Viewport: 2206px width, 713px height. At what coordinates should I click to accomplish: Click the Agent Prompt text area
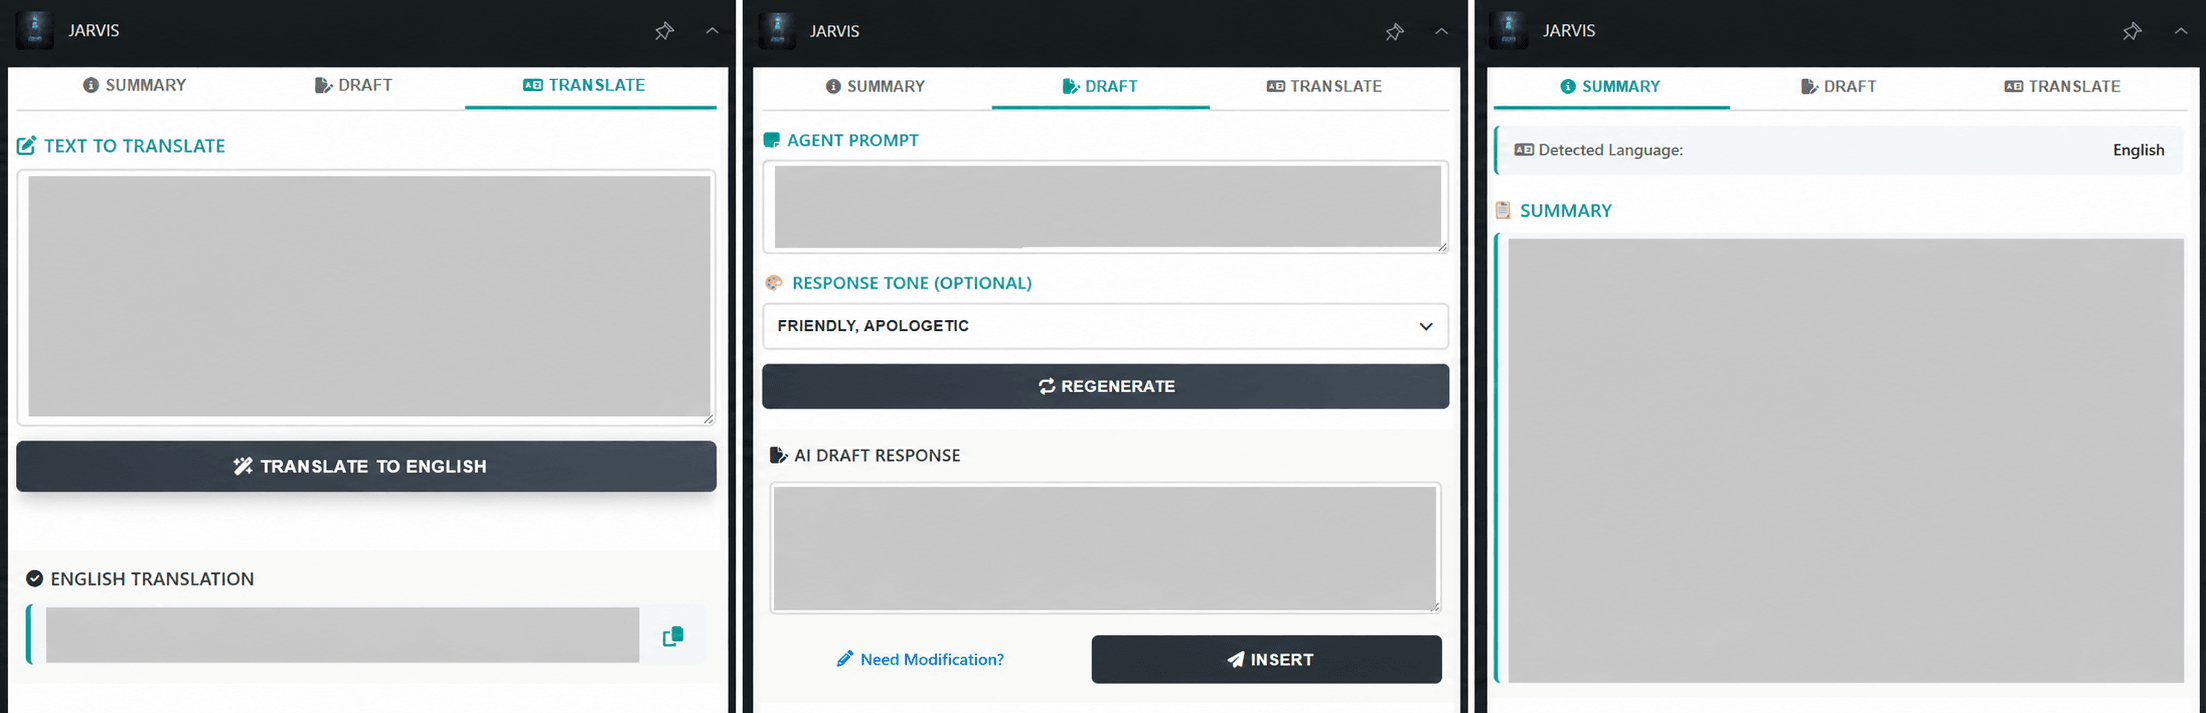(x=1105, y=207)
